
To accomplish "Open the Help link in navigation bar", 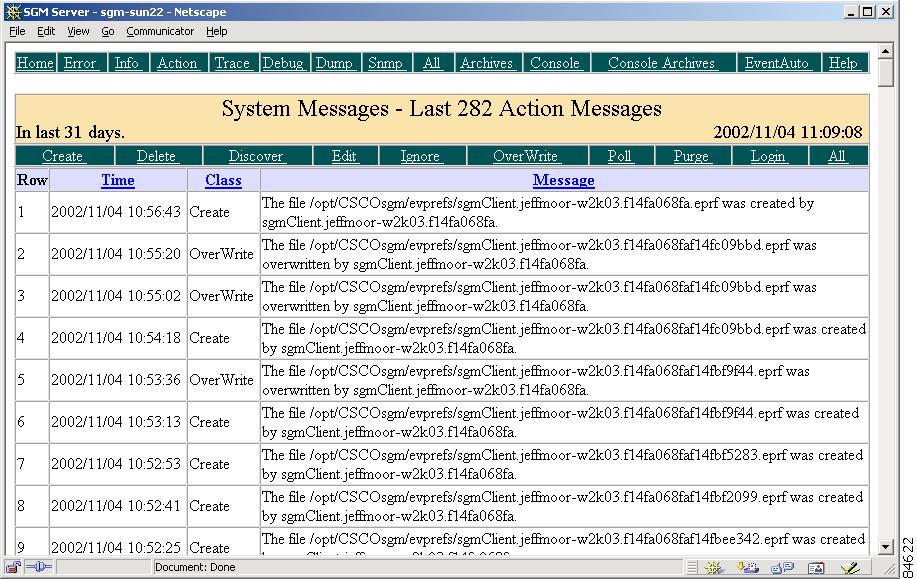I will (x=843, y=63).
